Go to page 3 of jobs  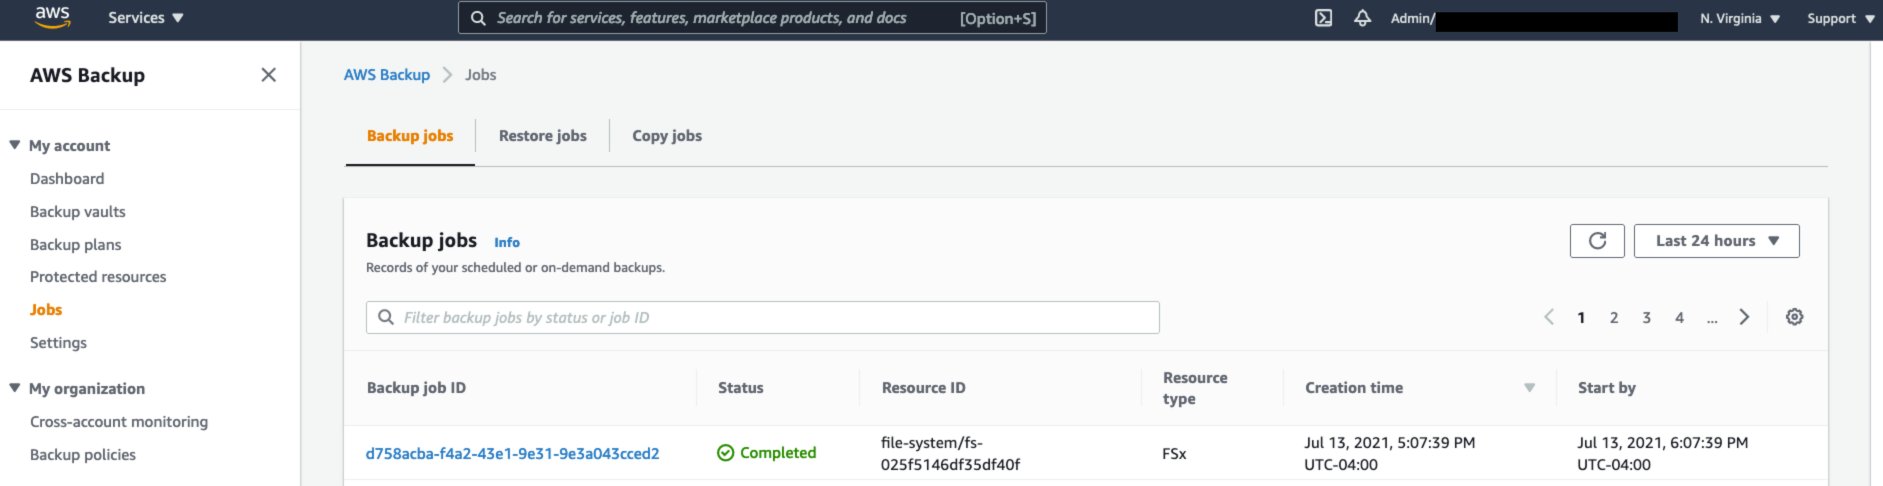pyautogui.click(x=1647, y=318)
